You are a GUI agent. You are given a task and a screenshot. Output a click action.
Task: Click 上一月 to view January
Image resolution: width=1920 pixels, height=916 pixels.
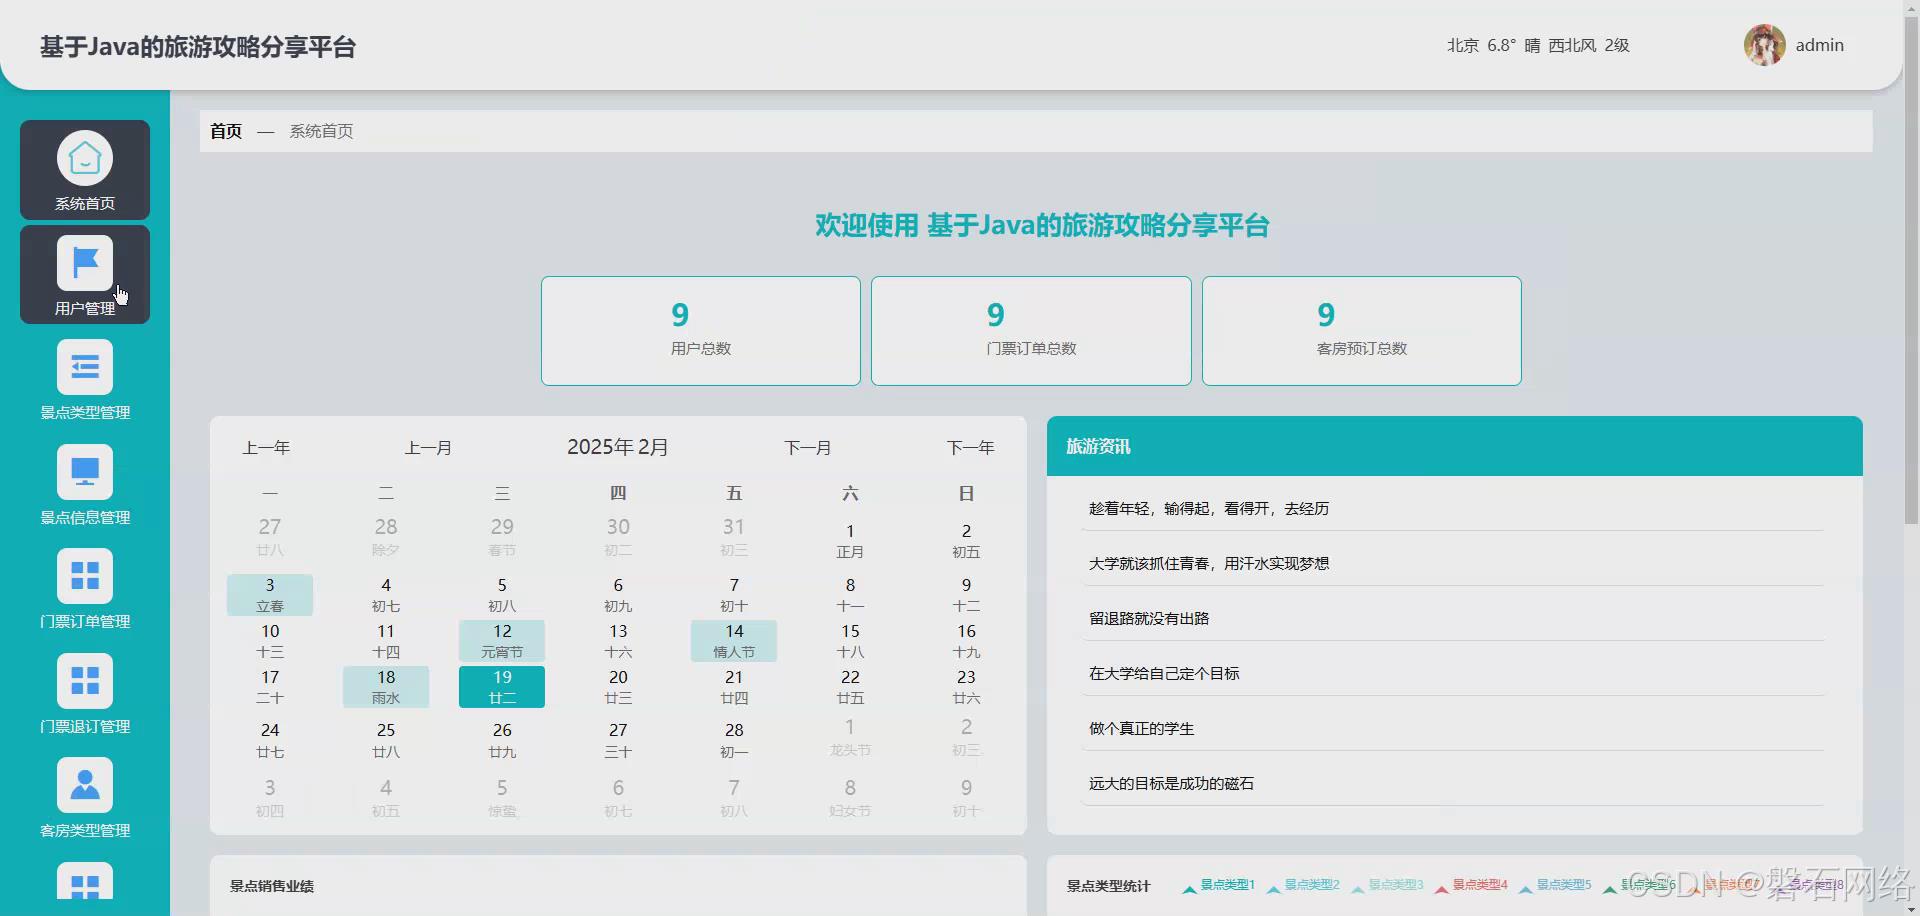click(429, 447)
